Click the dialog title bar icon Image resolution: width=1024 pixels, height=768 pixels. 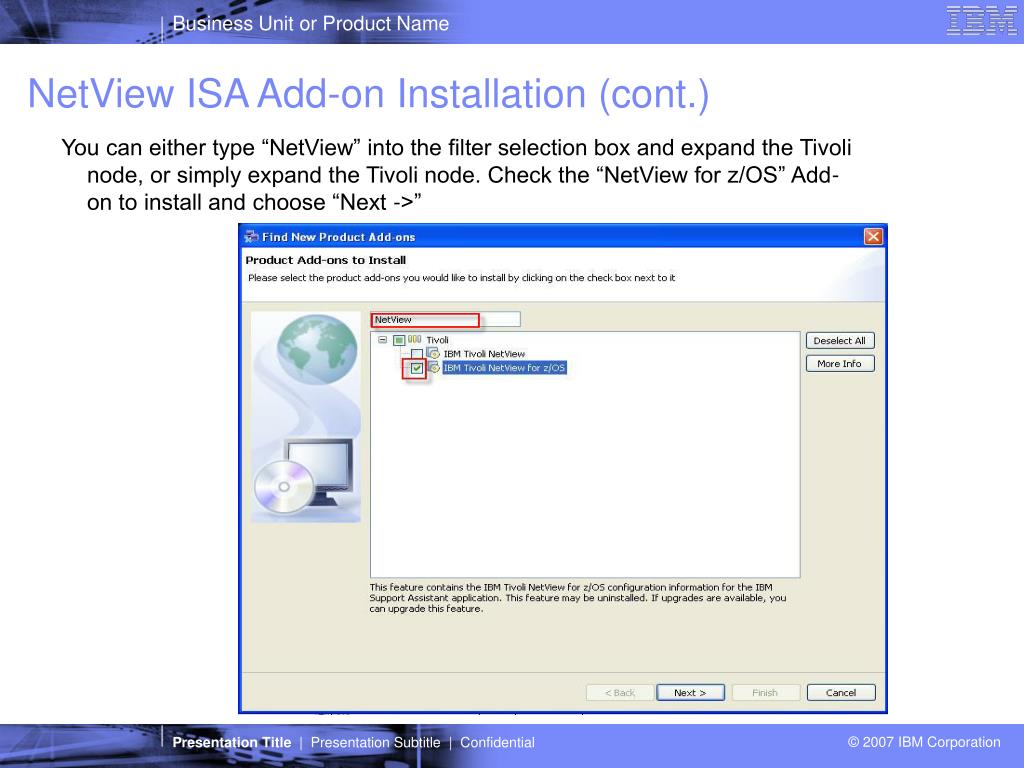coord(251,236)
